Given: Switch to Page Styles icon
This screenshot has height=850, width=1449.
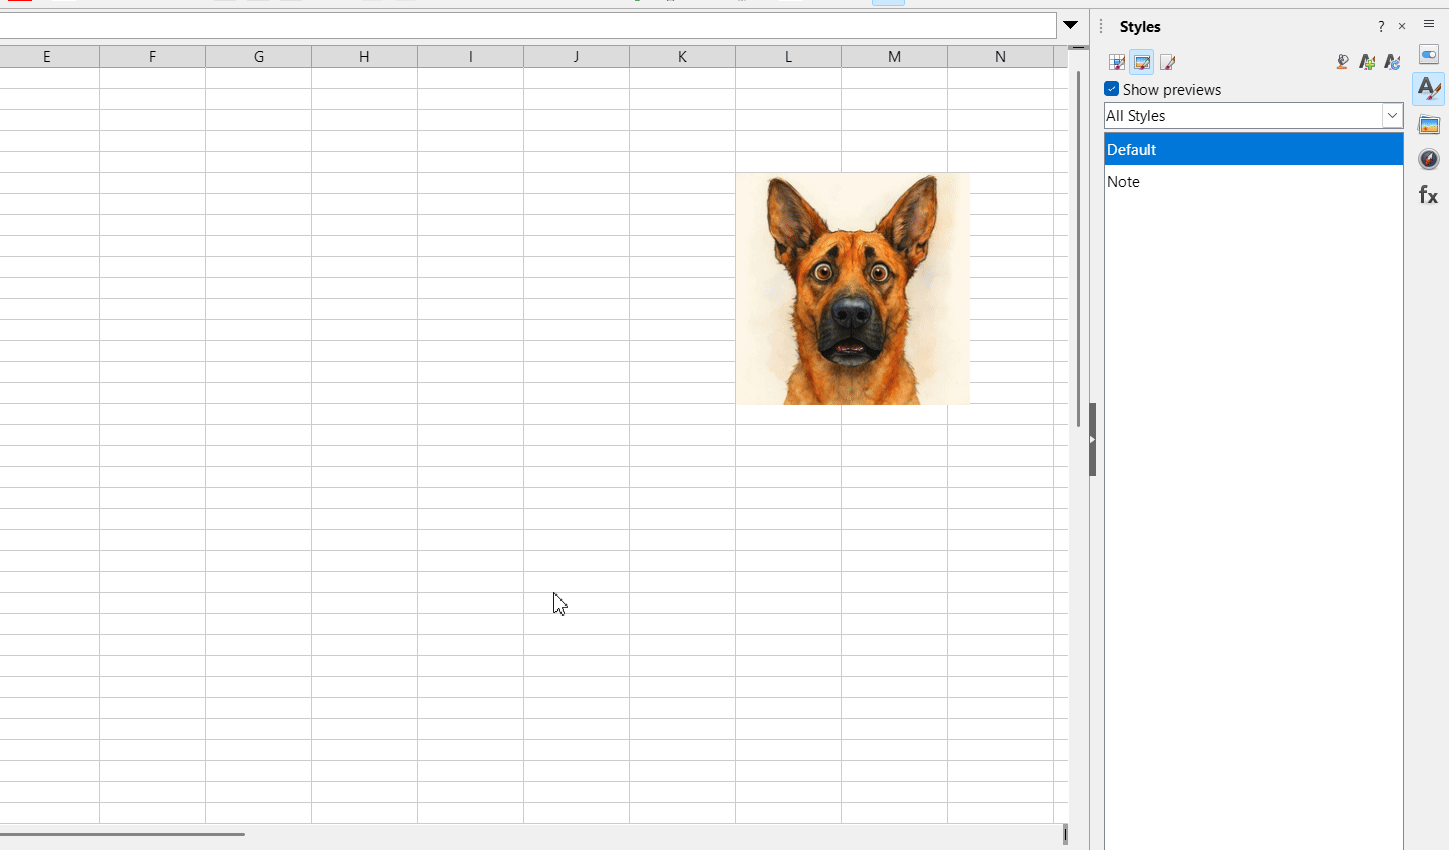Looking at the screenshot, I should [1167, 62].
